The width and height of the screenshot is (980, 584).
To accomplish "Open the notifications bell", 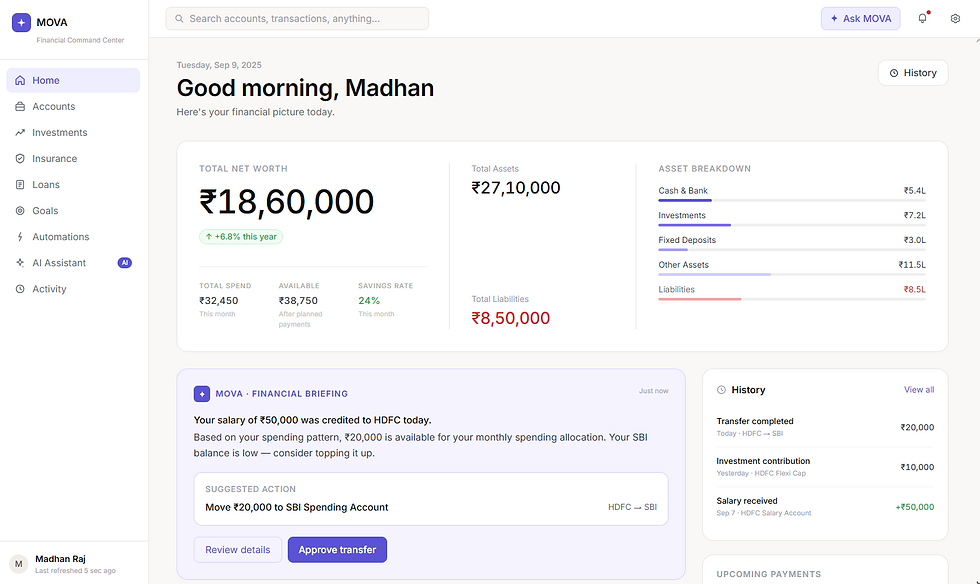I will pyautogui.click(x=922, y=19).
